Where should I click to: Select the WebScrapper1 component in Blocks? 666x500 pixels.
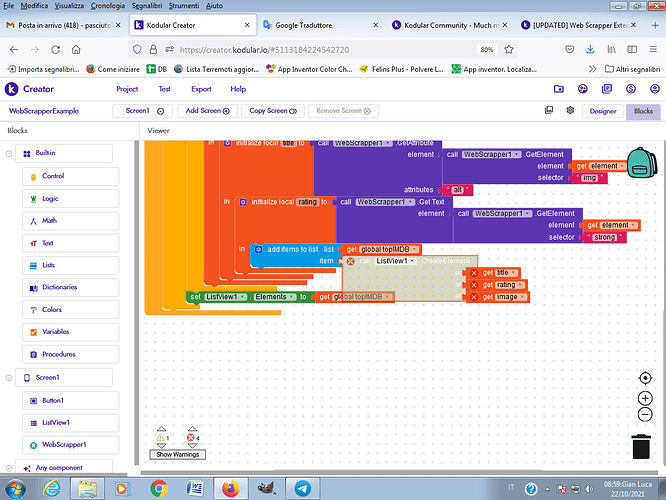click(64, 444)
